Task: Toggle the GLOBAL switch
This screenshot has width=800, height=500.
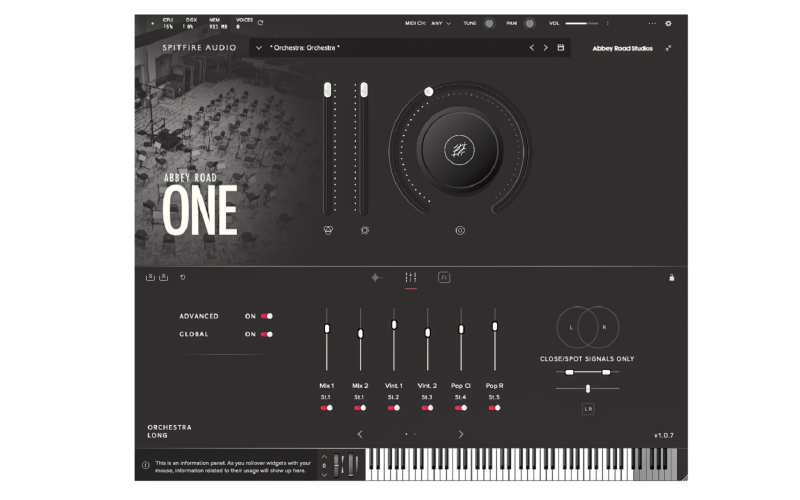Action: [267, 334]
